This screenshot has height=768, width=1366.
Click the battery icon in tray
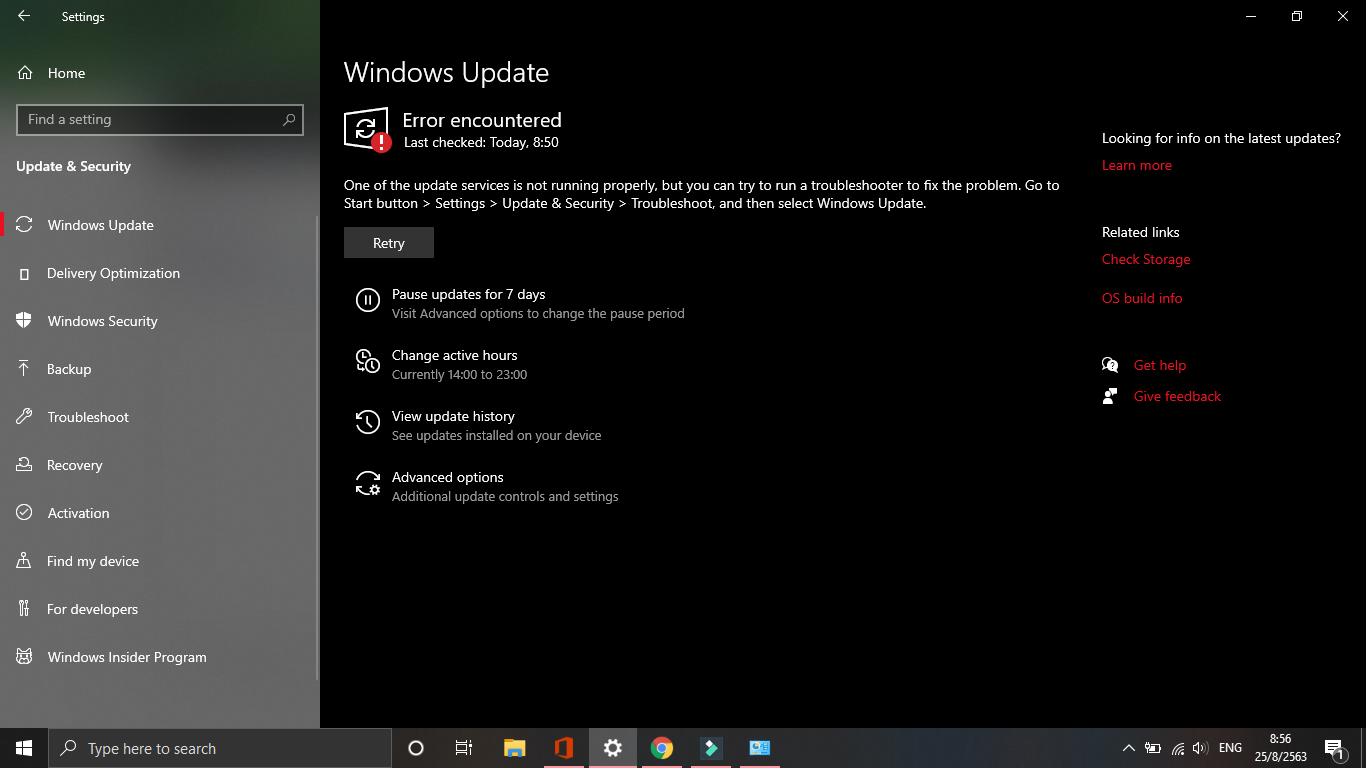[1153, 748]
